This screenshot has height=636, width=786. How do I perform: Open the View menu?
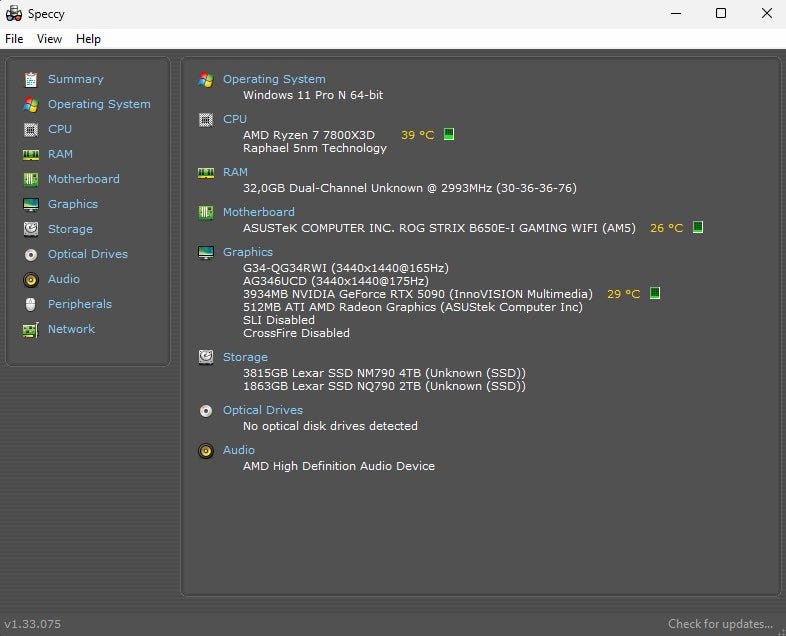[x=49, y=39]
